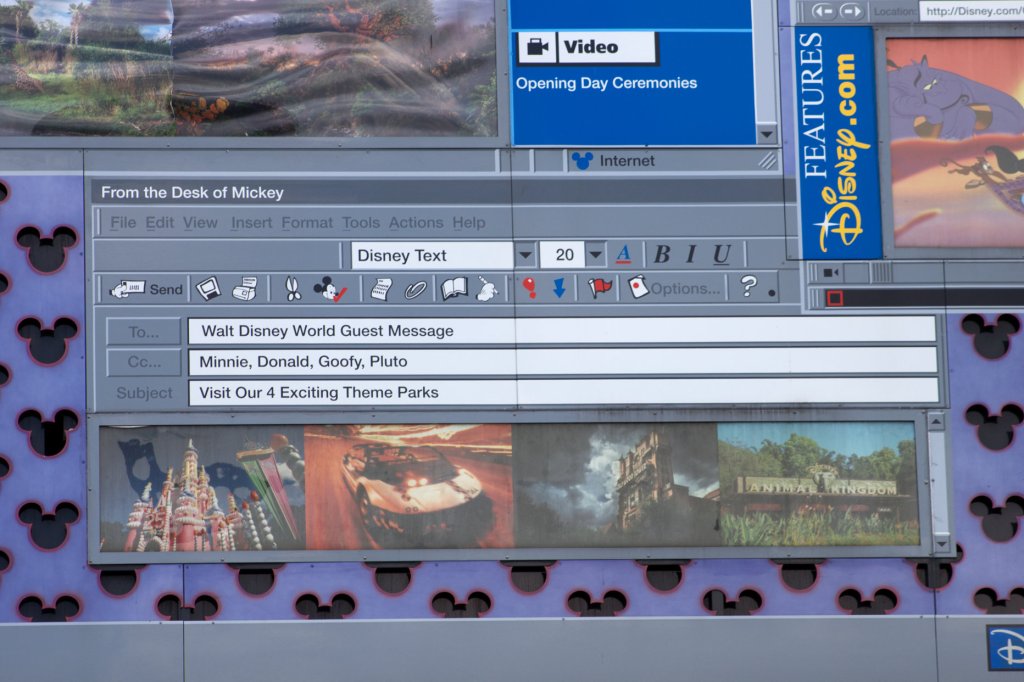Print the message using the printer icon
This screenshot has height=682, width=1024.
[244, 289]
